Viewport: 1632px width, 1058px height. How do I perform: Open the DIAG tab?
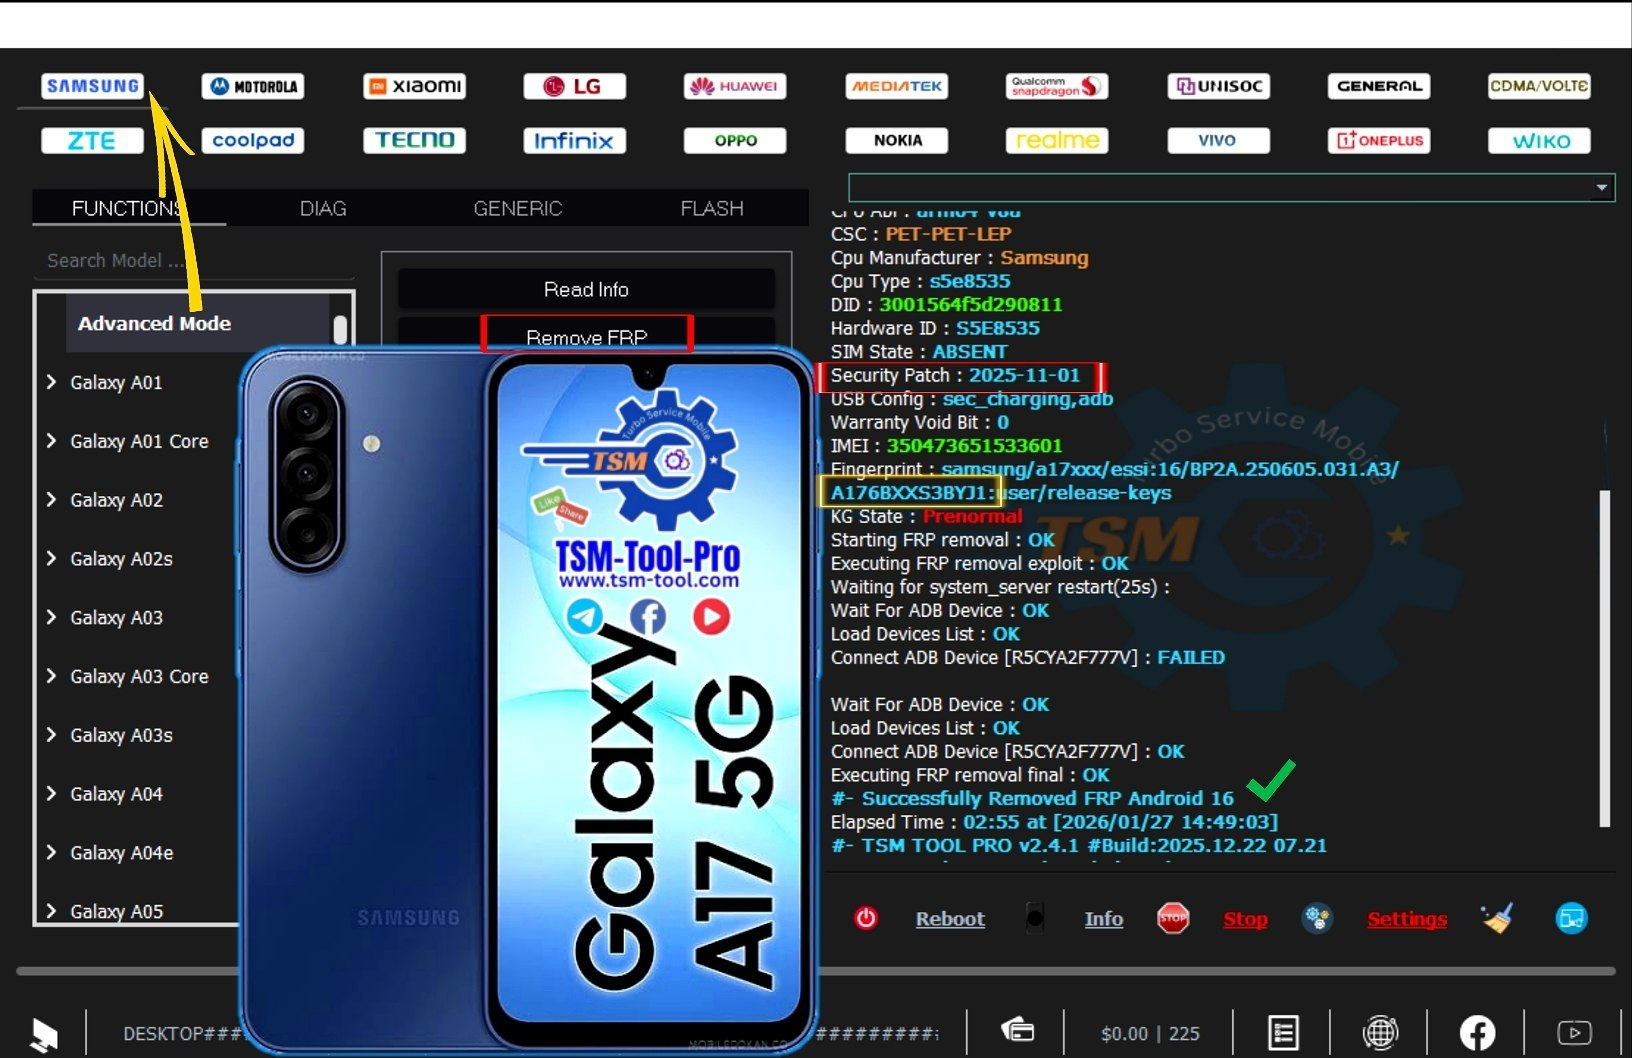coord(322,208)
